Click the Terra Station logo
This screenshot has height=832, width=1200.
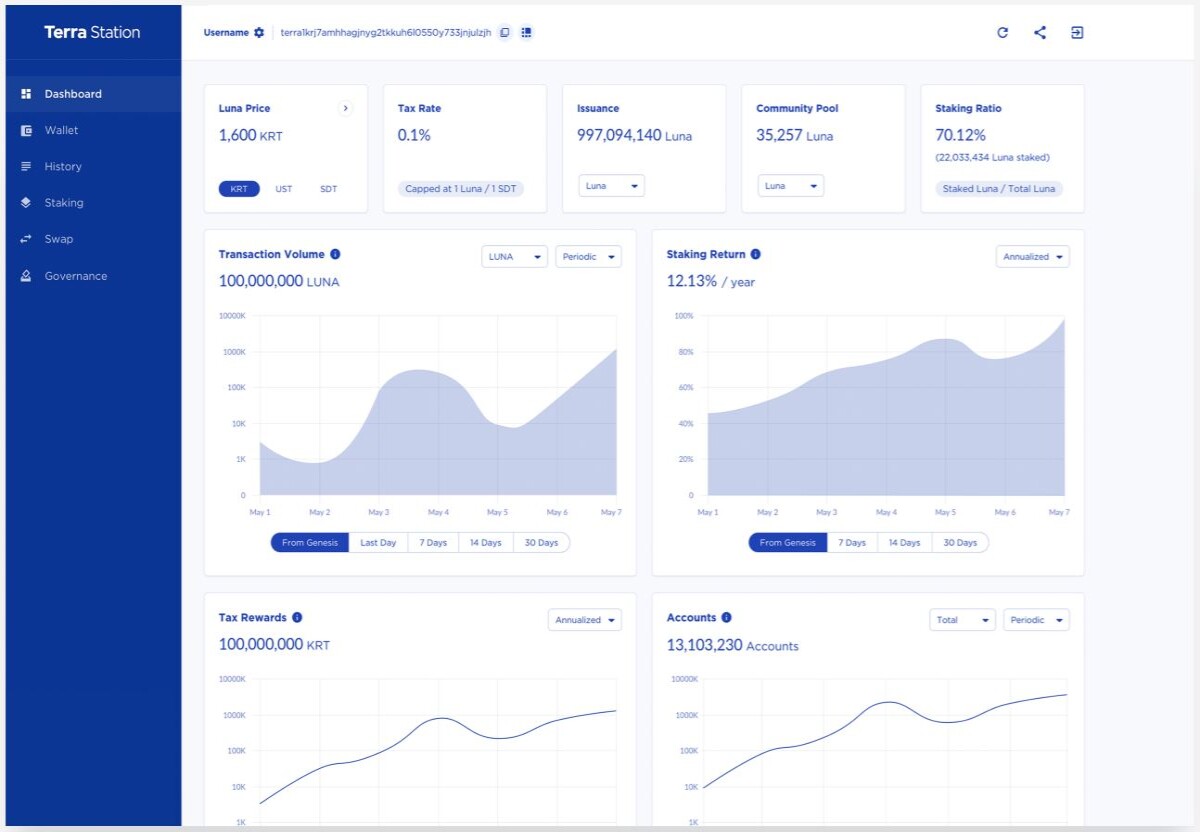click(92, 32)
